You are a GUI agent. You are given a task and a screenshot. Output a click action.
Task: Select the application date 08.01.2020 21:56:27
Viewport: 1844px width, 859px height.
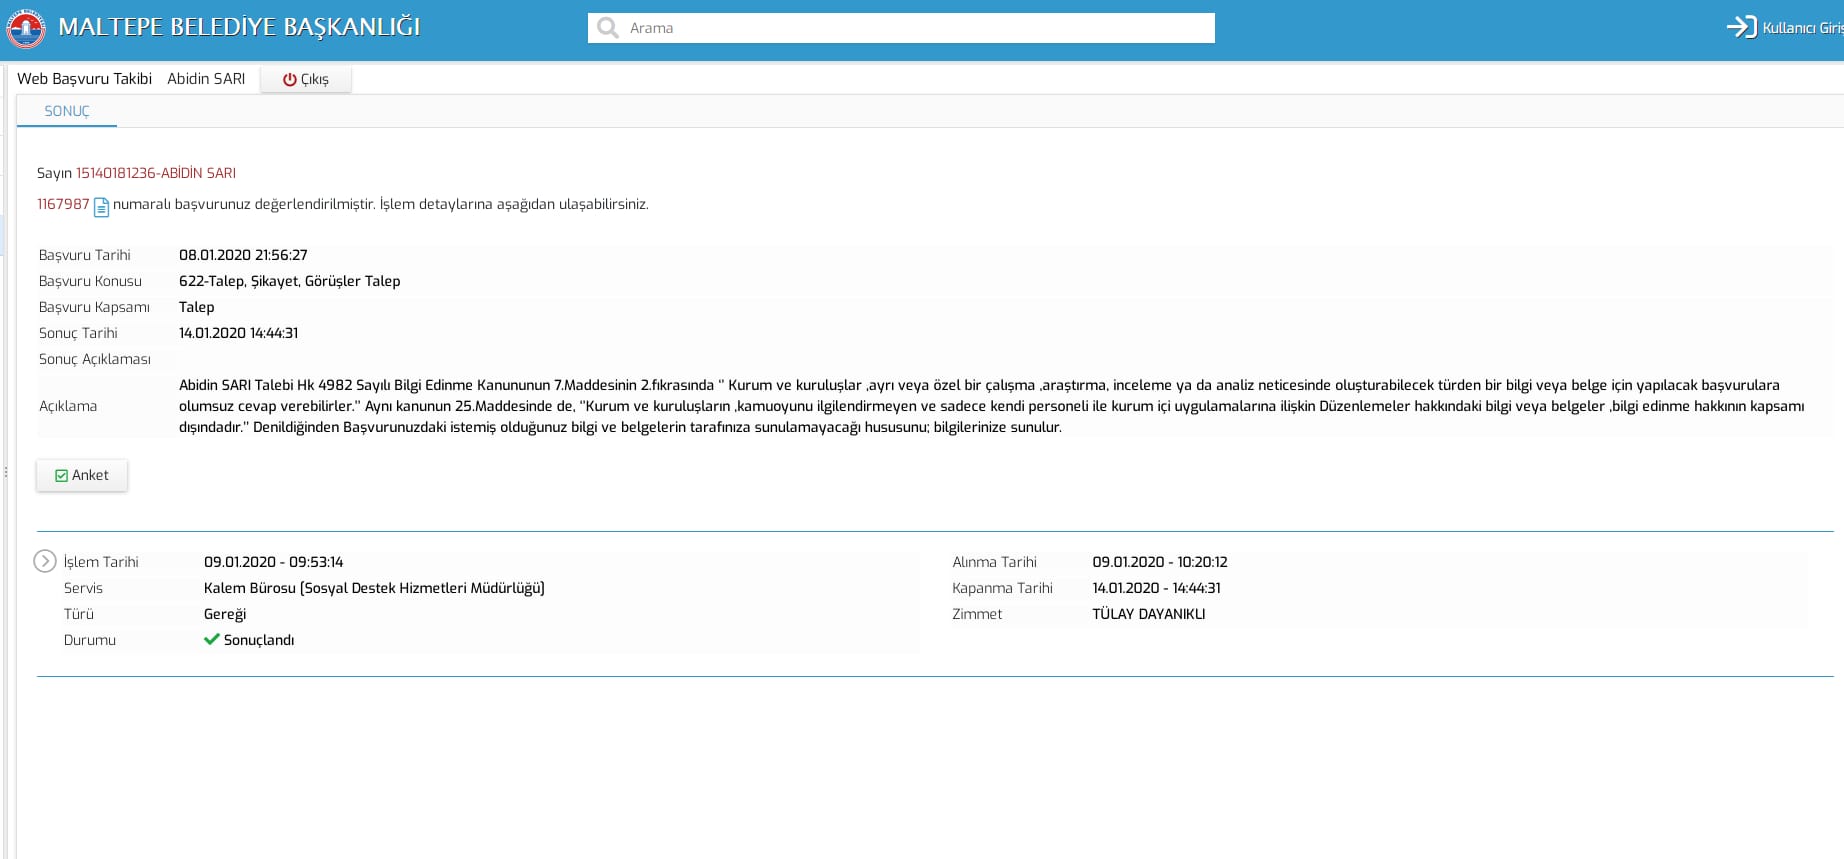coord(243,255)
